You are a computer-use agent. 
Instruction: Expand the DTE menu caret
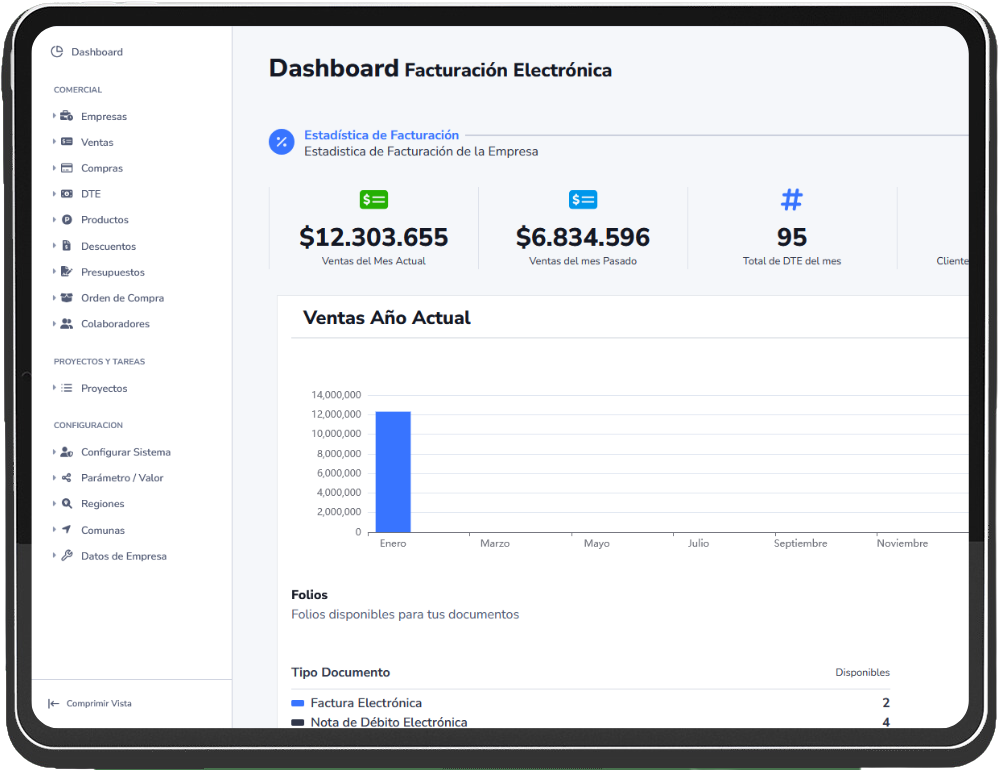(54, 194)
